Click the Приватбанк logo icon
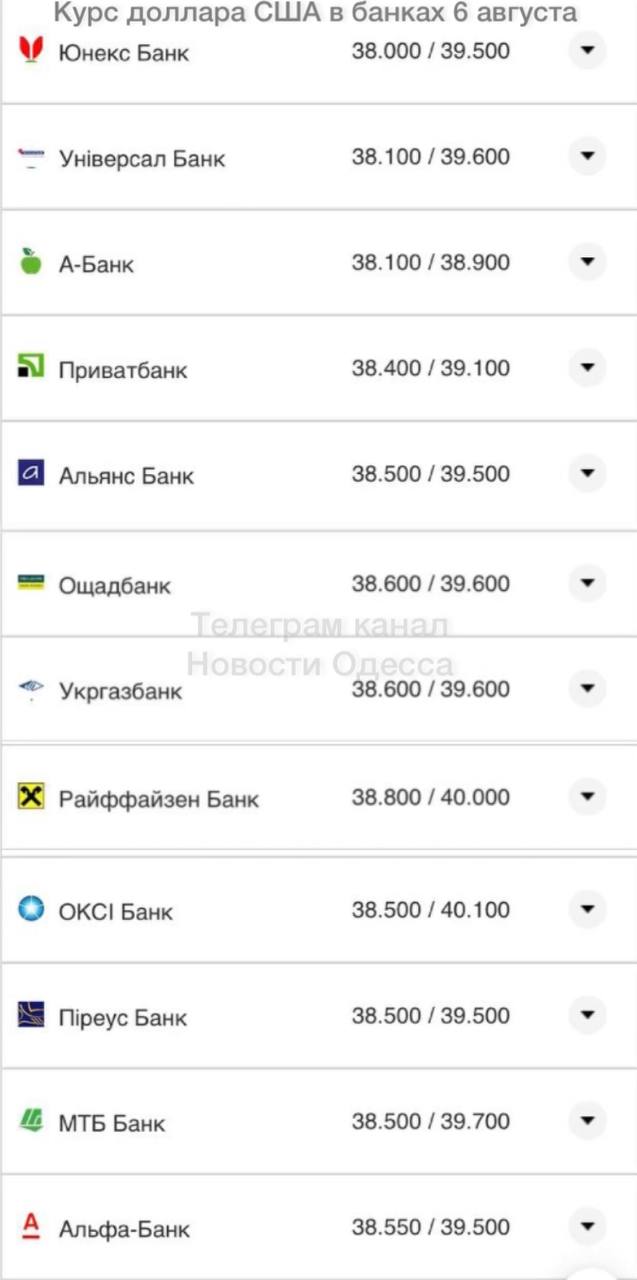The height and width of the screenshot is (1280, 637). point(31,368)
